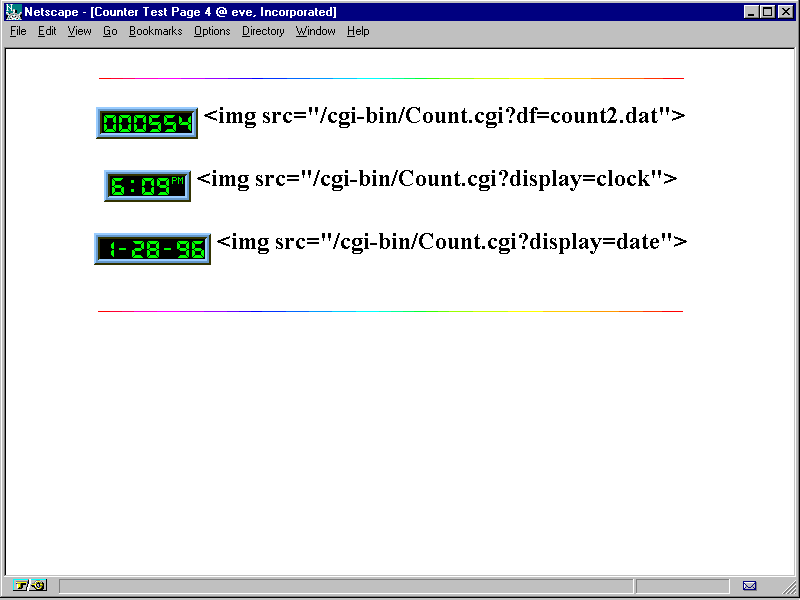Open the Directory menu
Image resolution: width=800 pixels, height=600 pixels.
263,31
